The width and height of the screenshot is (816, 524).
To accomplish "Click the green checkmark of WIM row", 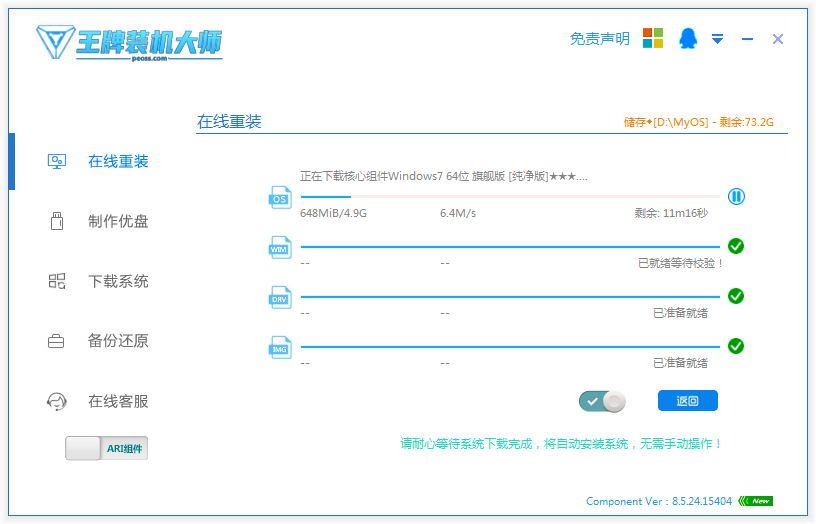I will point(736,246).
